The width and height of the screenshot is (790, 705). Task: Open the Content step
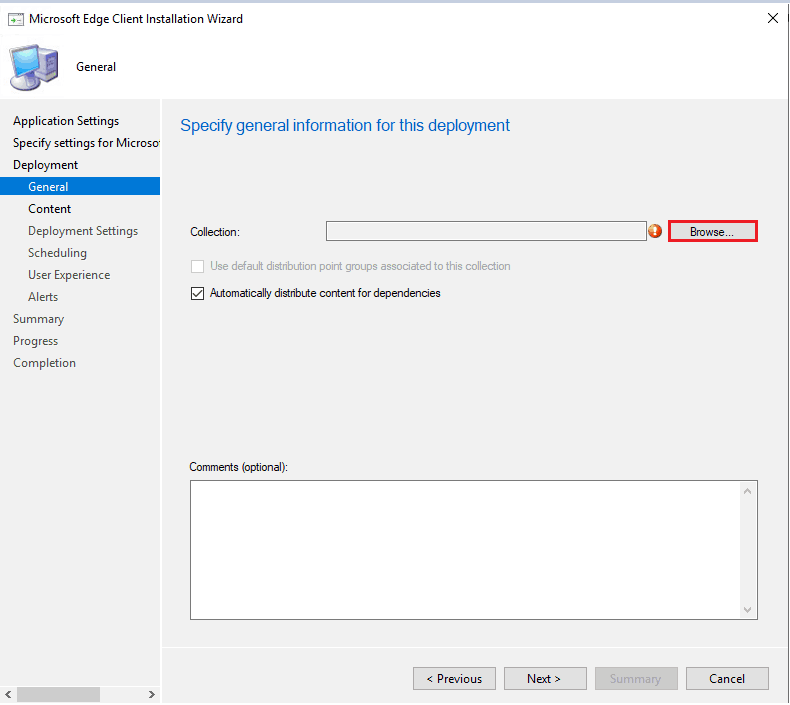49,209
